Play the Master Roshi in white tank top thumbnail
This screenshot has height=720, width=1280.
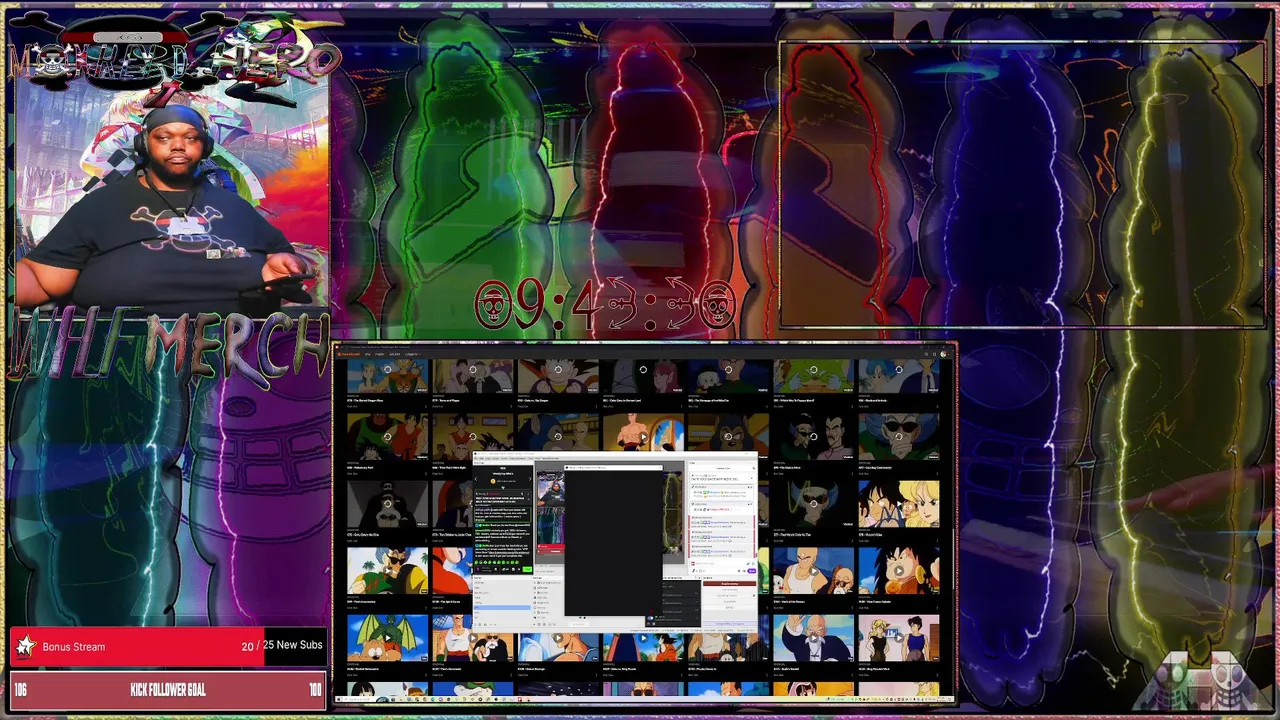[813, 571]
